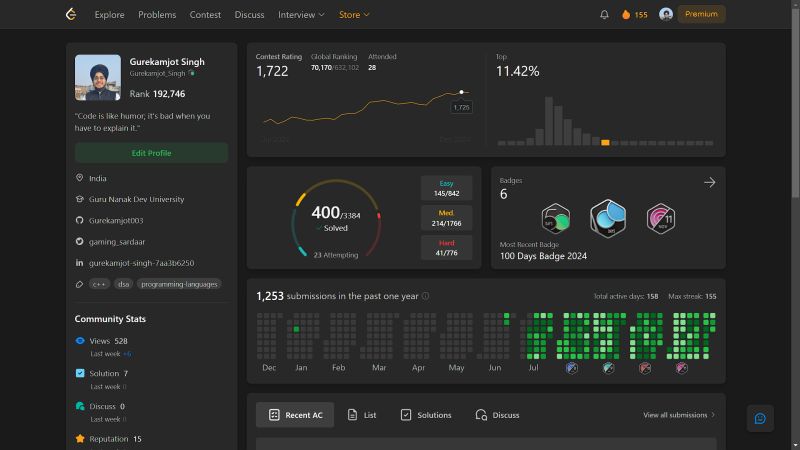The width and height of the screenshot is (800, 450).
Task: Click the Rank '192,746' text
Action: [x=169, y=94]
